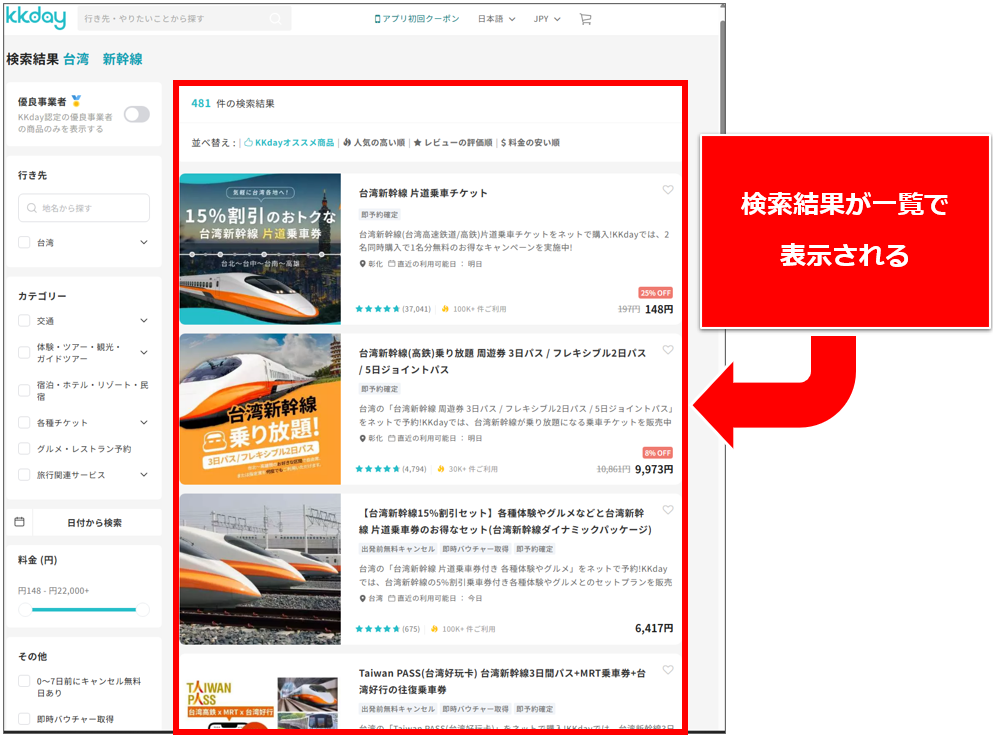
Task: Click the 地名から探す destination search field
Action: pos(84,208)
